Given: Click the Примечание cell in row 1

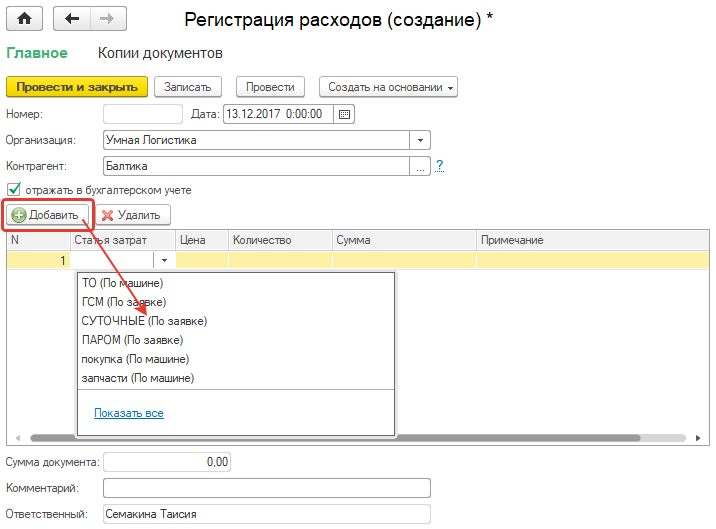Looking at the screenshot, I should [593, 260].
